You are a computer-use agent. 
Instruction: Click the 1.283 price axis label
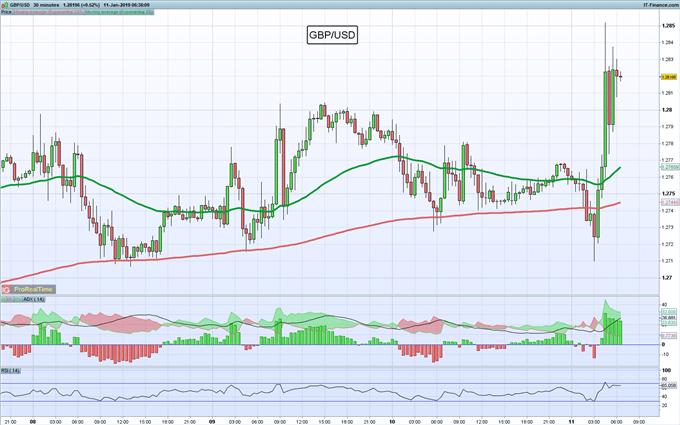668,59
